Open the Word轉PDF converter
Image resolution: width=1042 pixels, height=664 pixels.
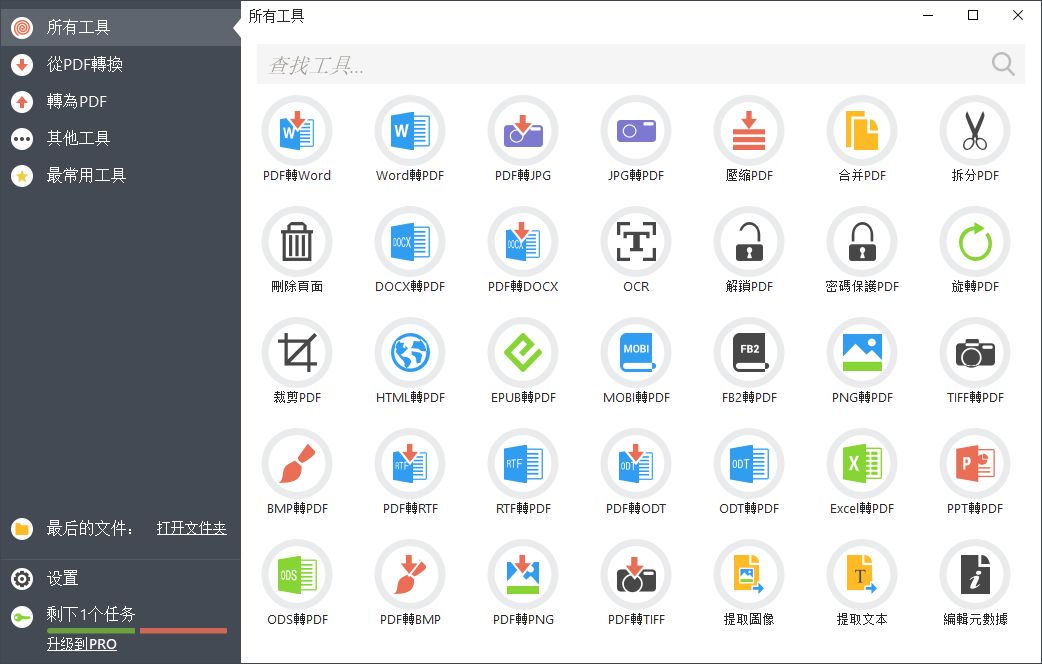(409, 131)
